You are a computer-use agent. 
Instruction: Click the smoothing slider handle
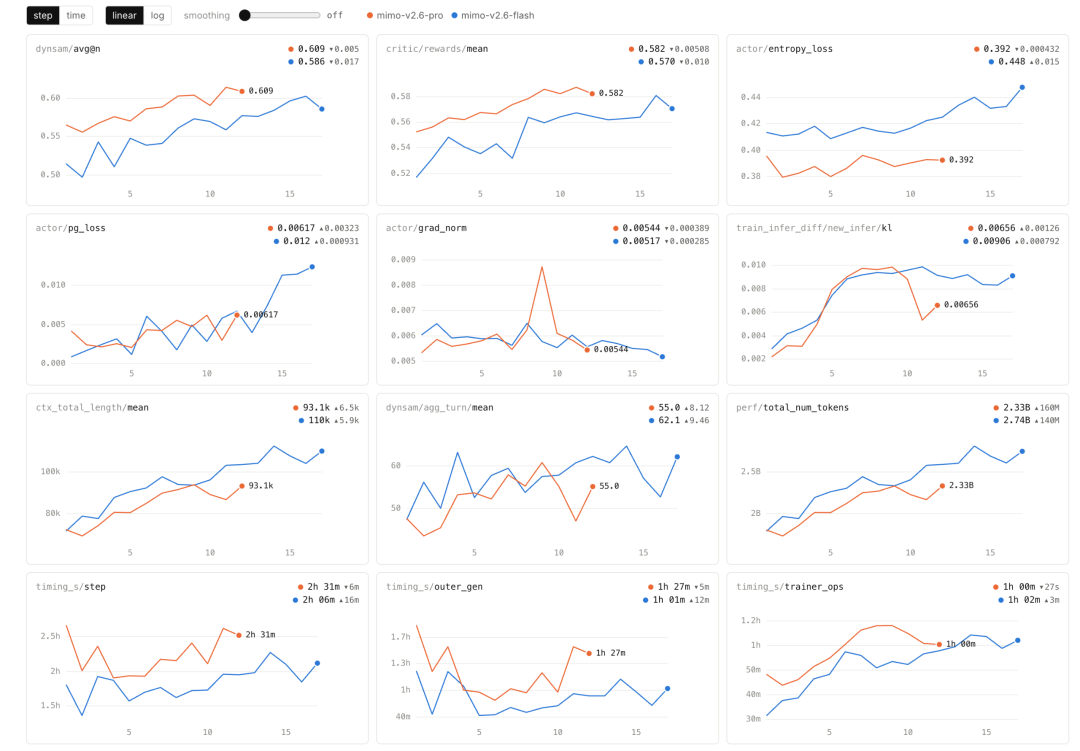(245, 15)
